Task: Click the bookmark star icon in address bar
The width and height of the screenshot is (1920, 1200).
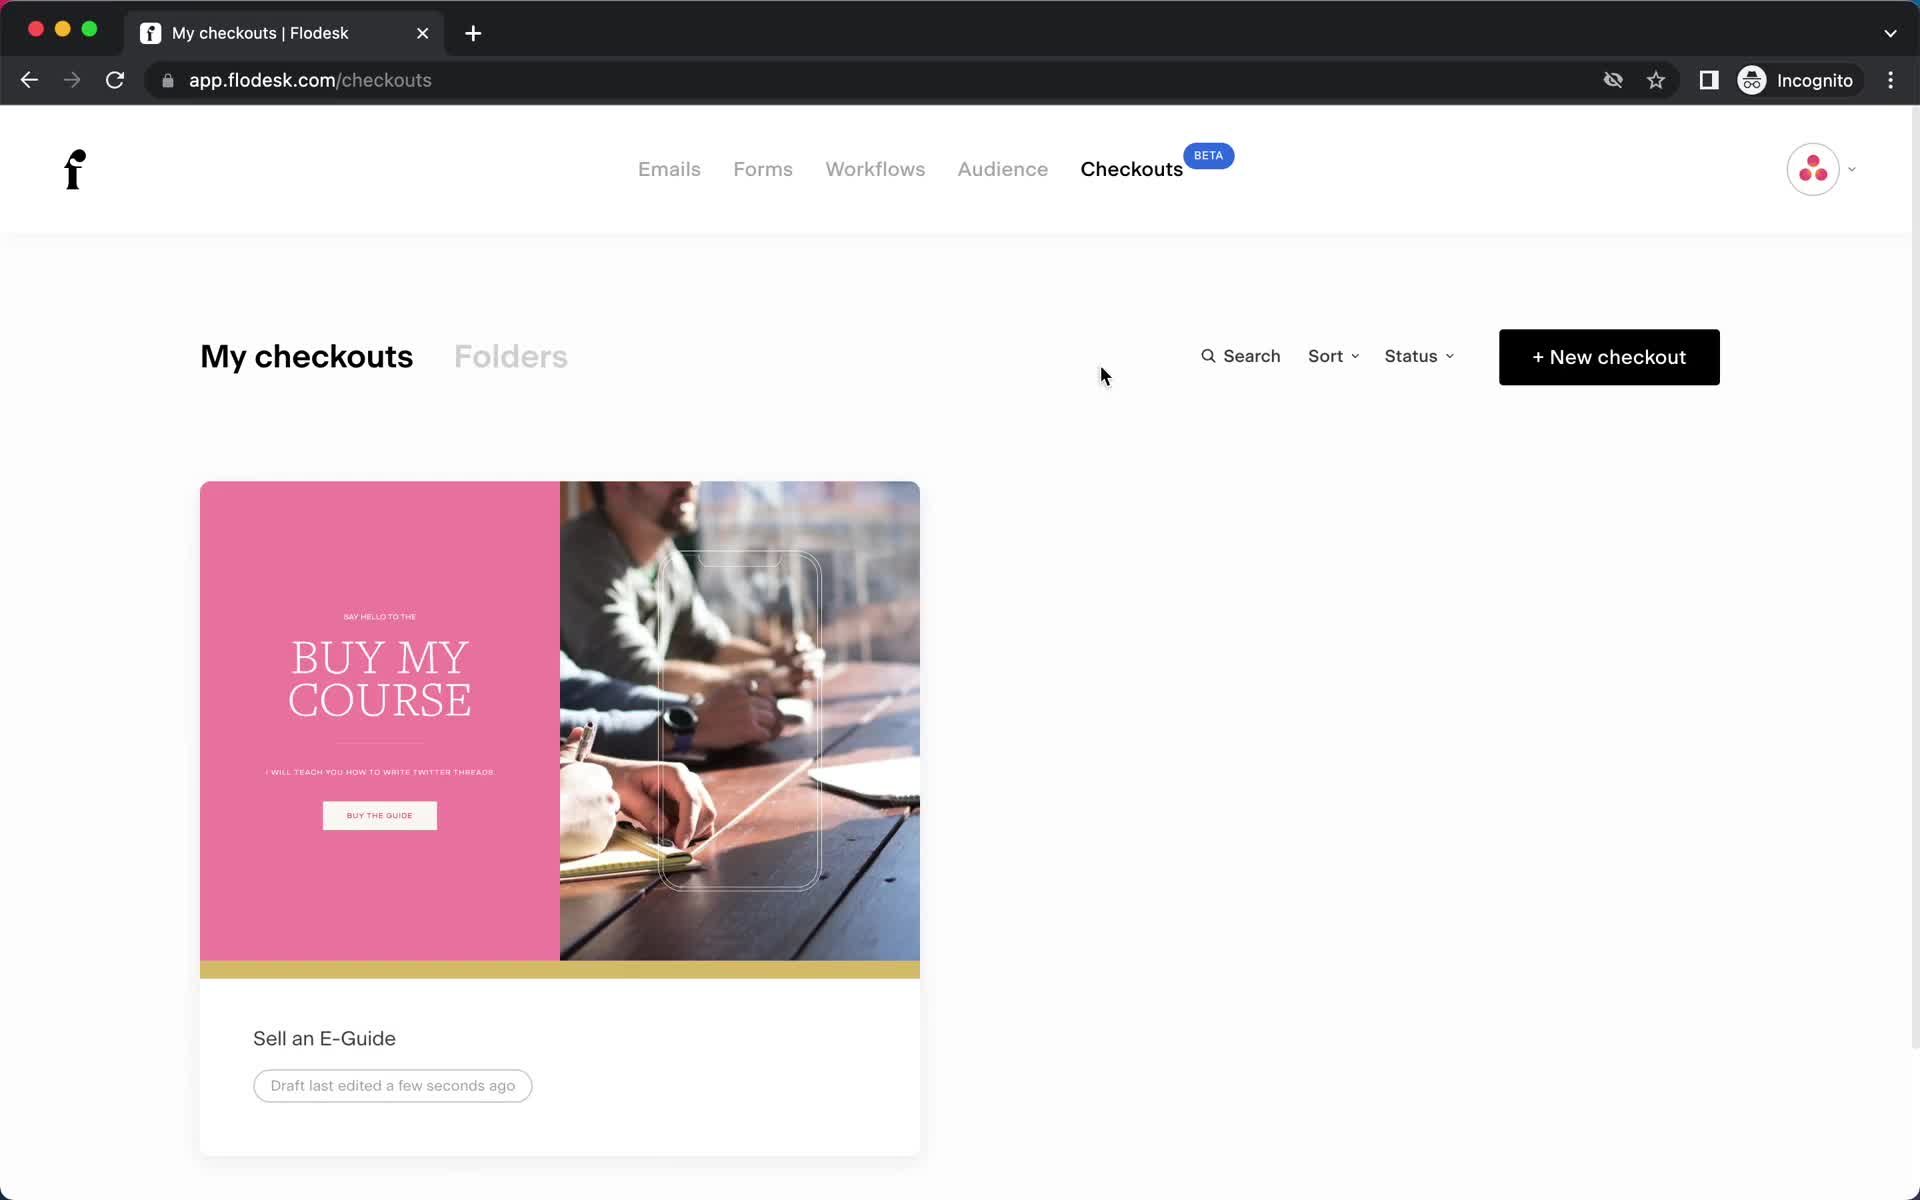Action: tap(1657, 79)
